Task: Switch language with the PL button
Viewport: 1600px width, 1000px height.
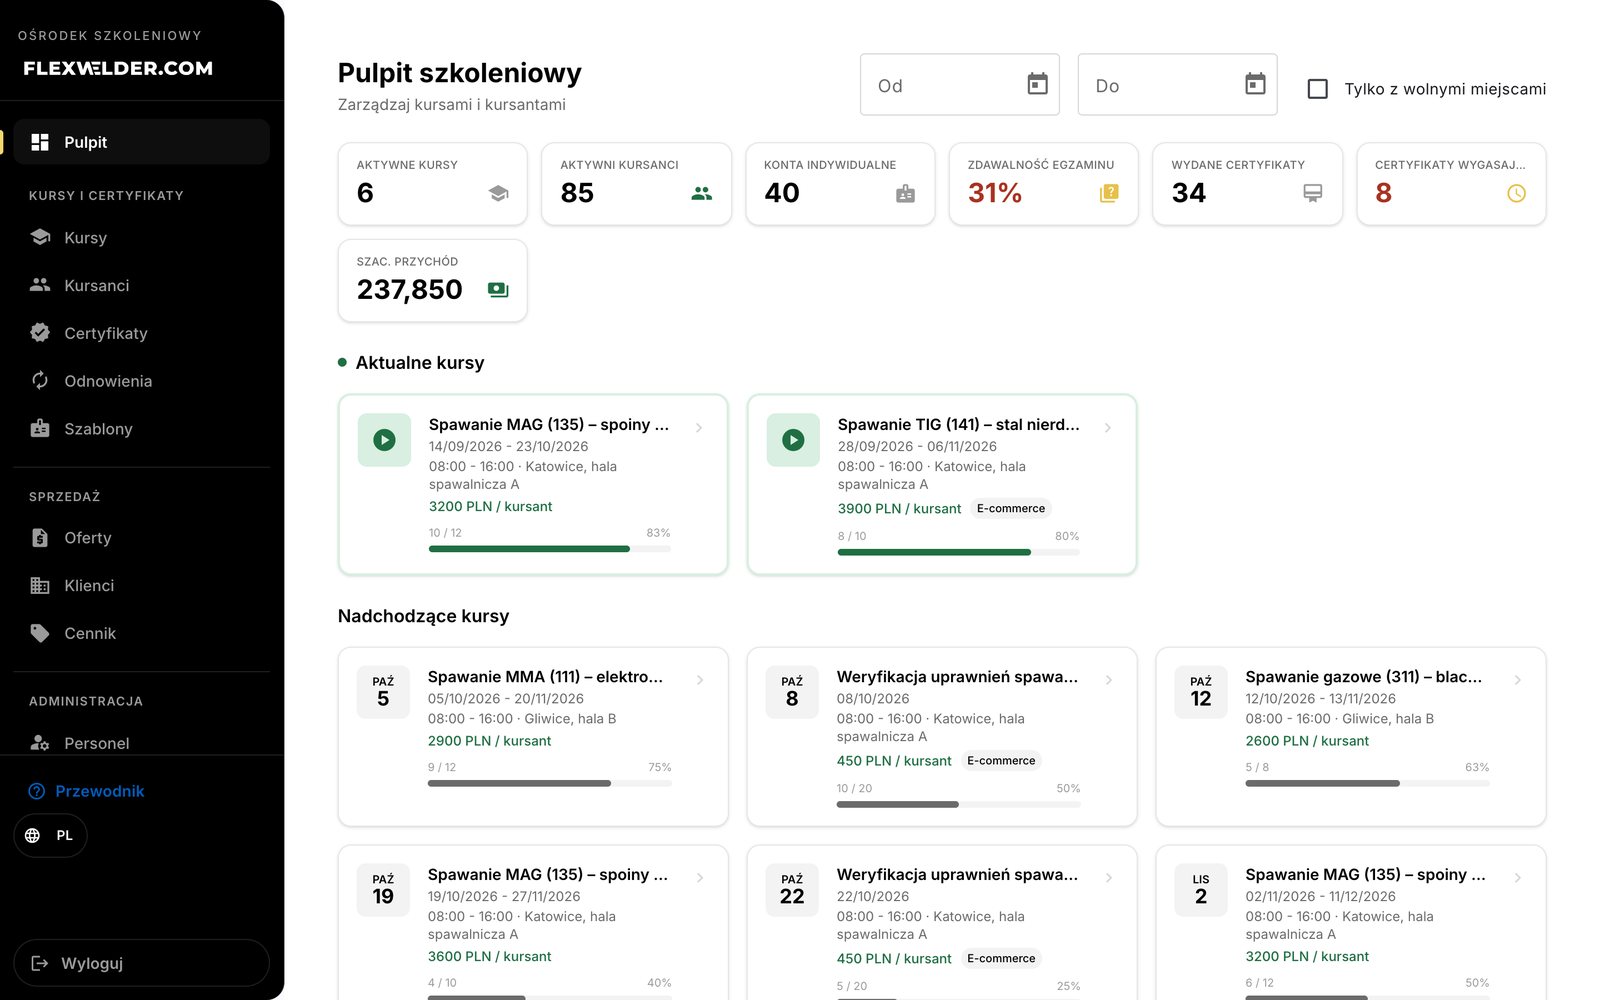Action: [x=50, y=835]
